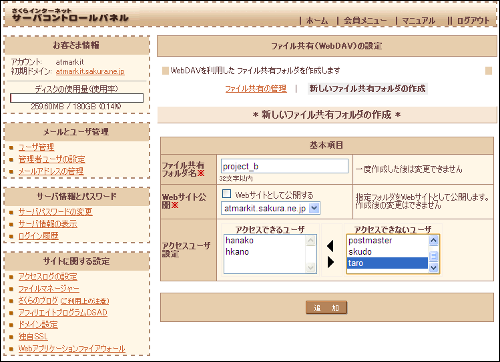Open the メールアドレスの管理 link

tap(51, 171)
